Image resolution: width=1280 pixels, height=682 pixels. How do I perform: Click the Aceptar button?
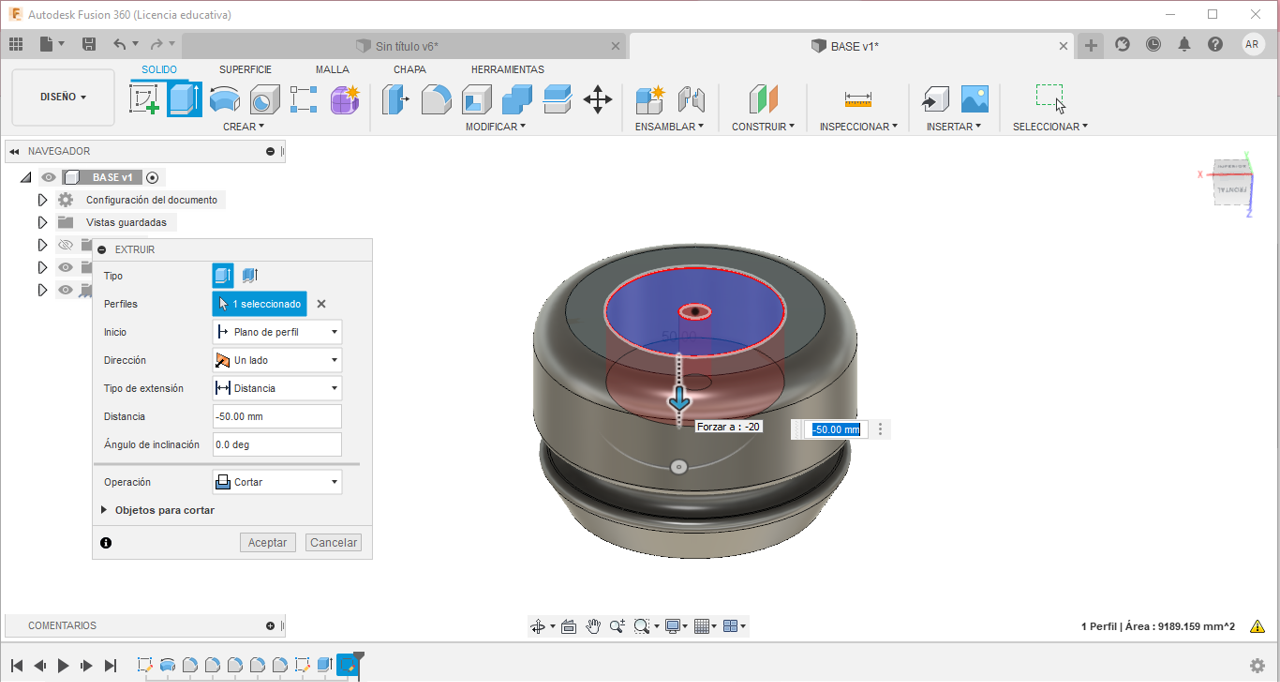[267, 542]
